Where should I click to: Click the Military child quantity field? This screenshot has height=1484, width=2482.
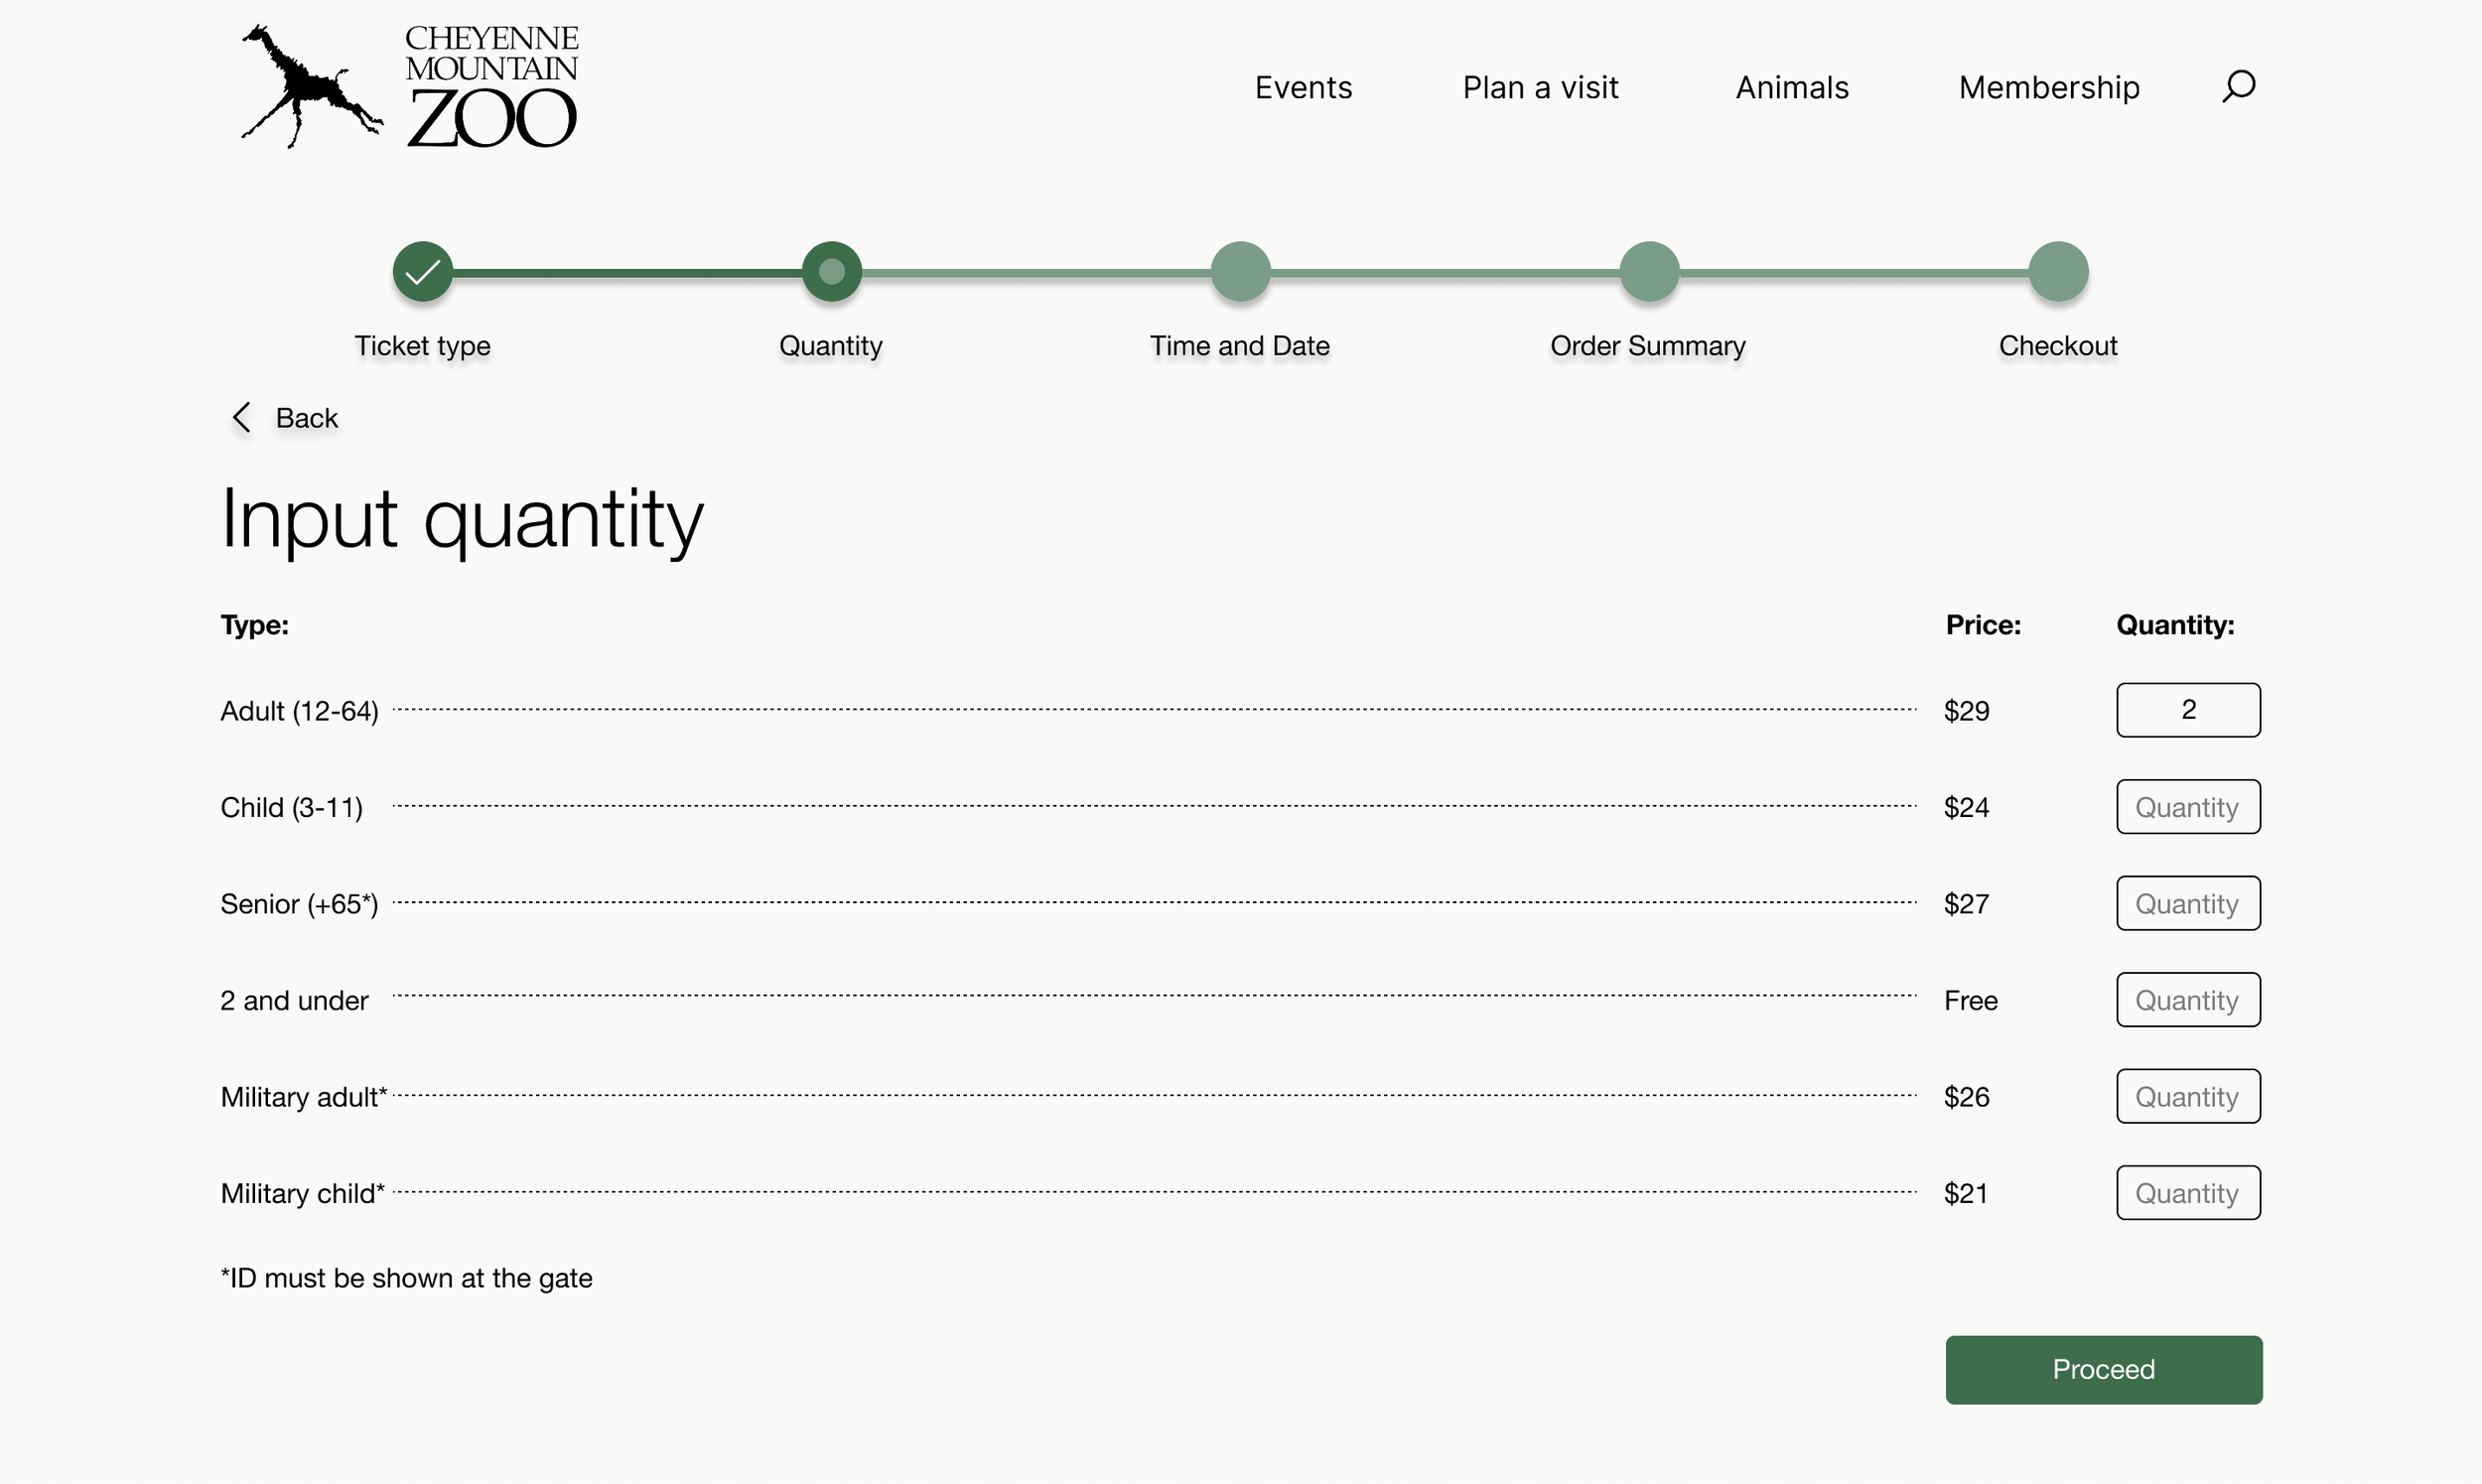pyautogui.click(x=2188, y=1193)
